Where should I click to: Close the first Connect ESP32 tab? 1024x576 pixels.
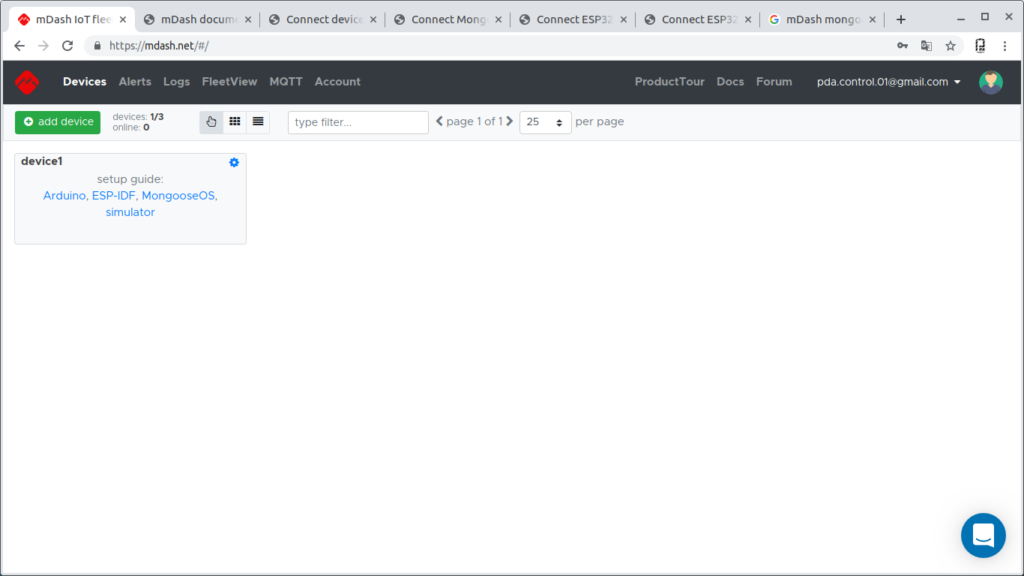(x=624, y=20)
